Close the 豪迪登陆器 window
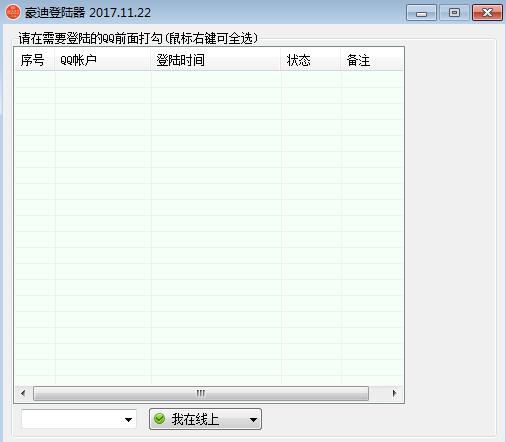This screenshot has width=506, height=442. click(487, 13)
